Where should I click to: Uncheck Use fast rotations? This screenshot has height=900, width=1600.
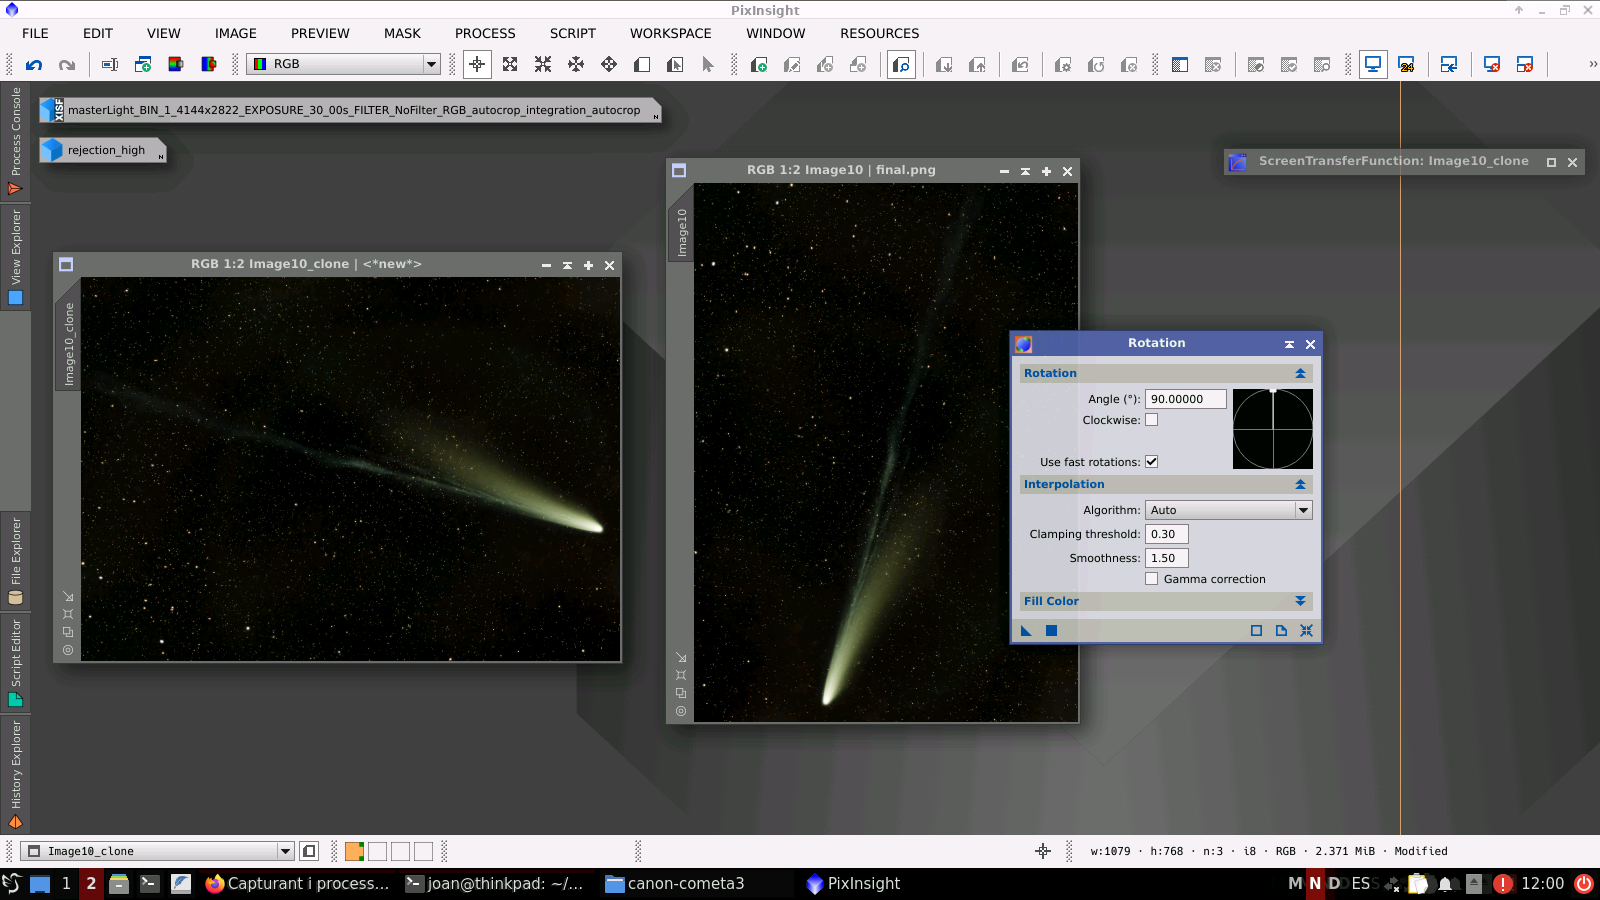tap(1151, 462)
